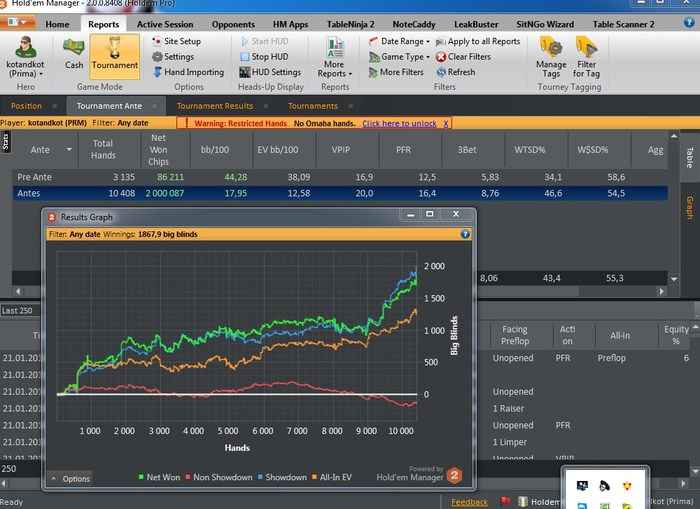This screenshot has width=700, height=509.
Task: Toggle the Non Showdown legend series
Action: (x=219, y=477)
